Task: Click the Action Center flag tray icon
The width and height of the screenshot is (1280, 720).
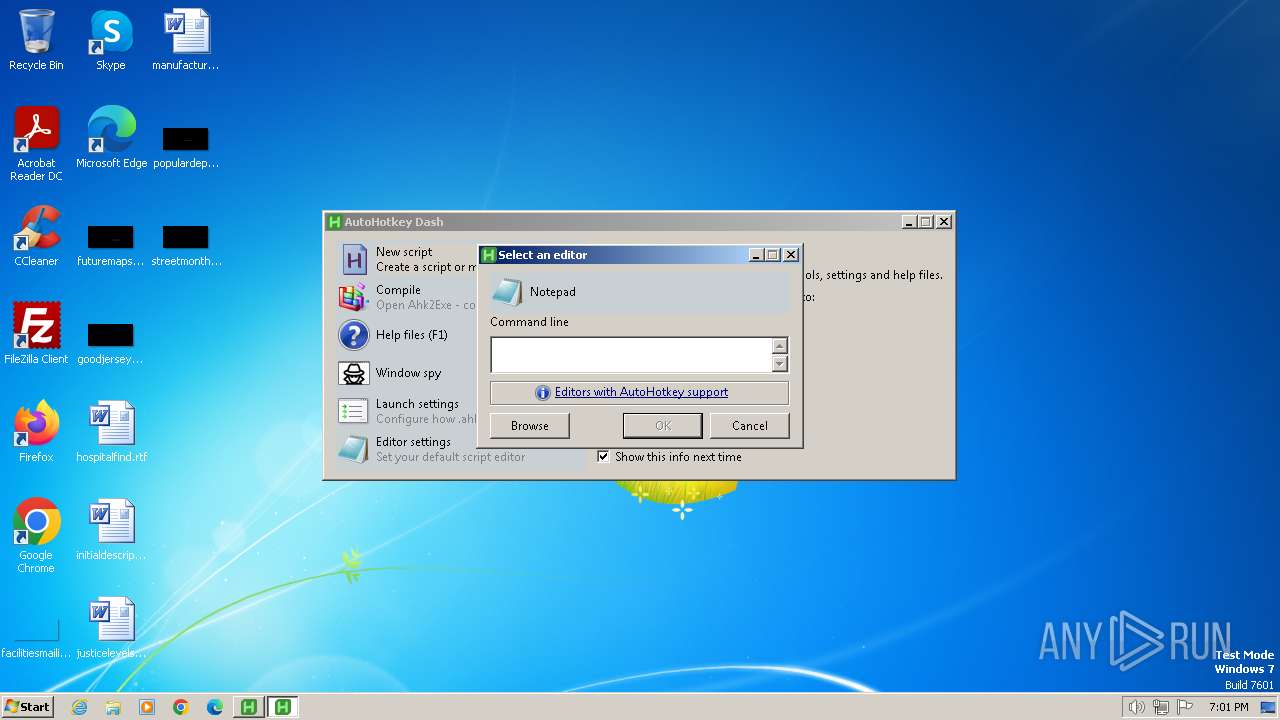Action: click(1185, 707)
